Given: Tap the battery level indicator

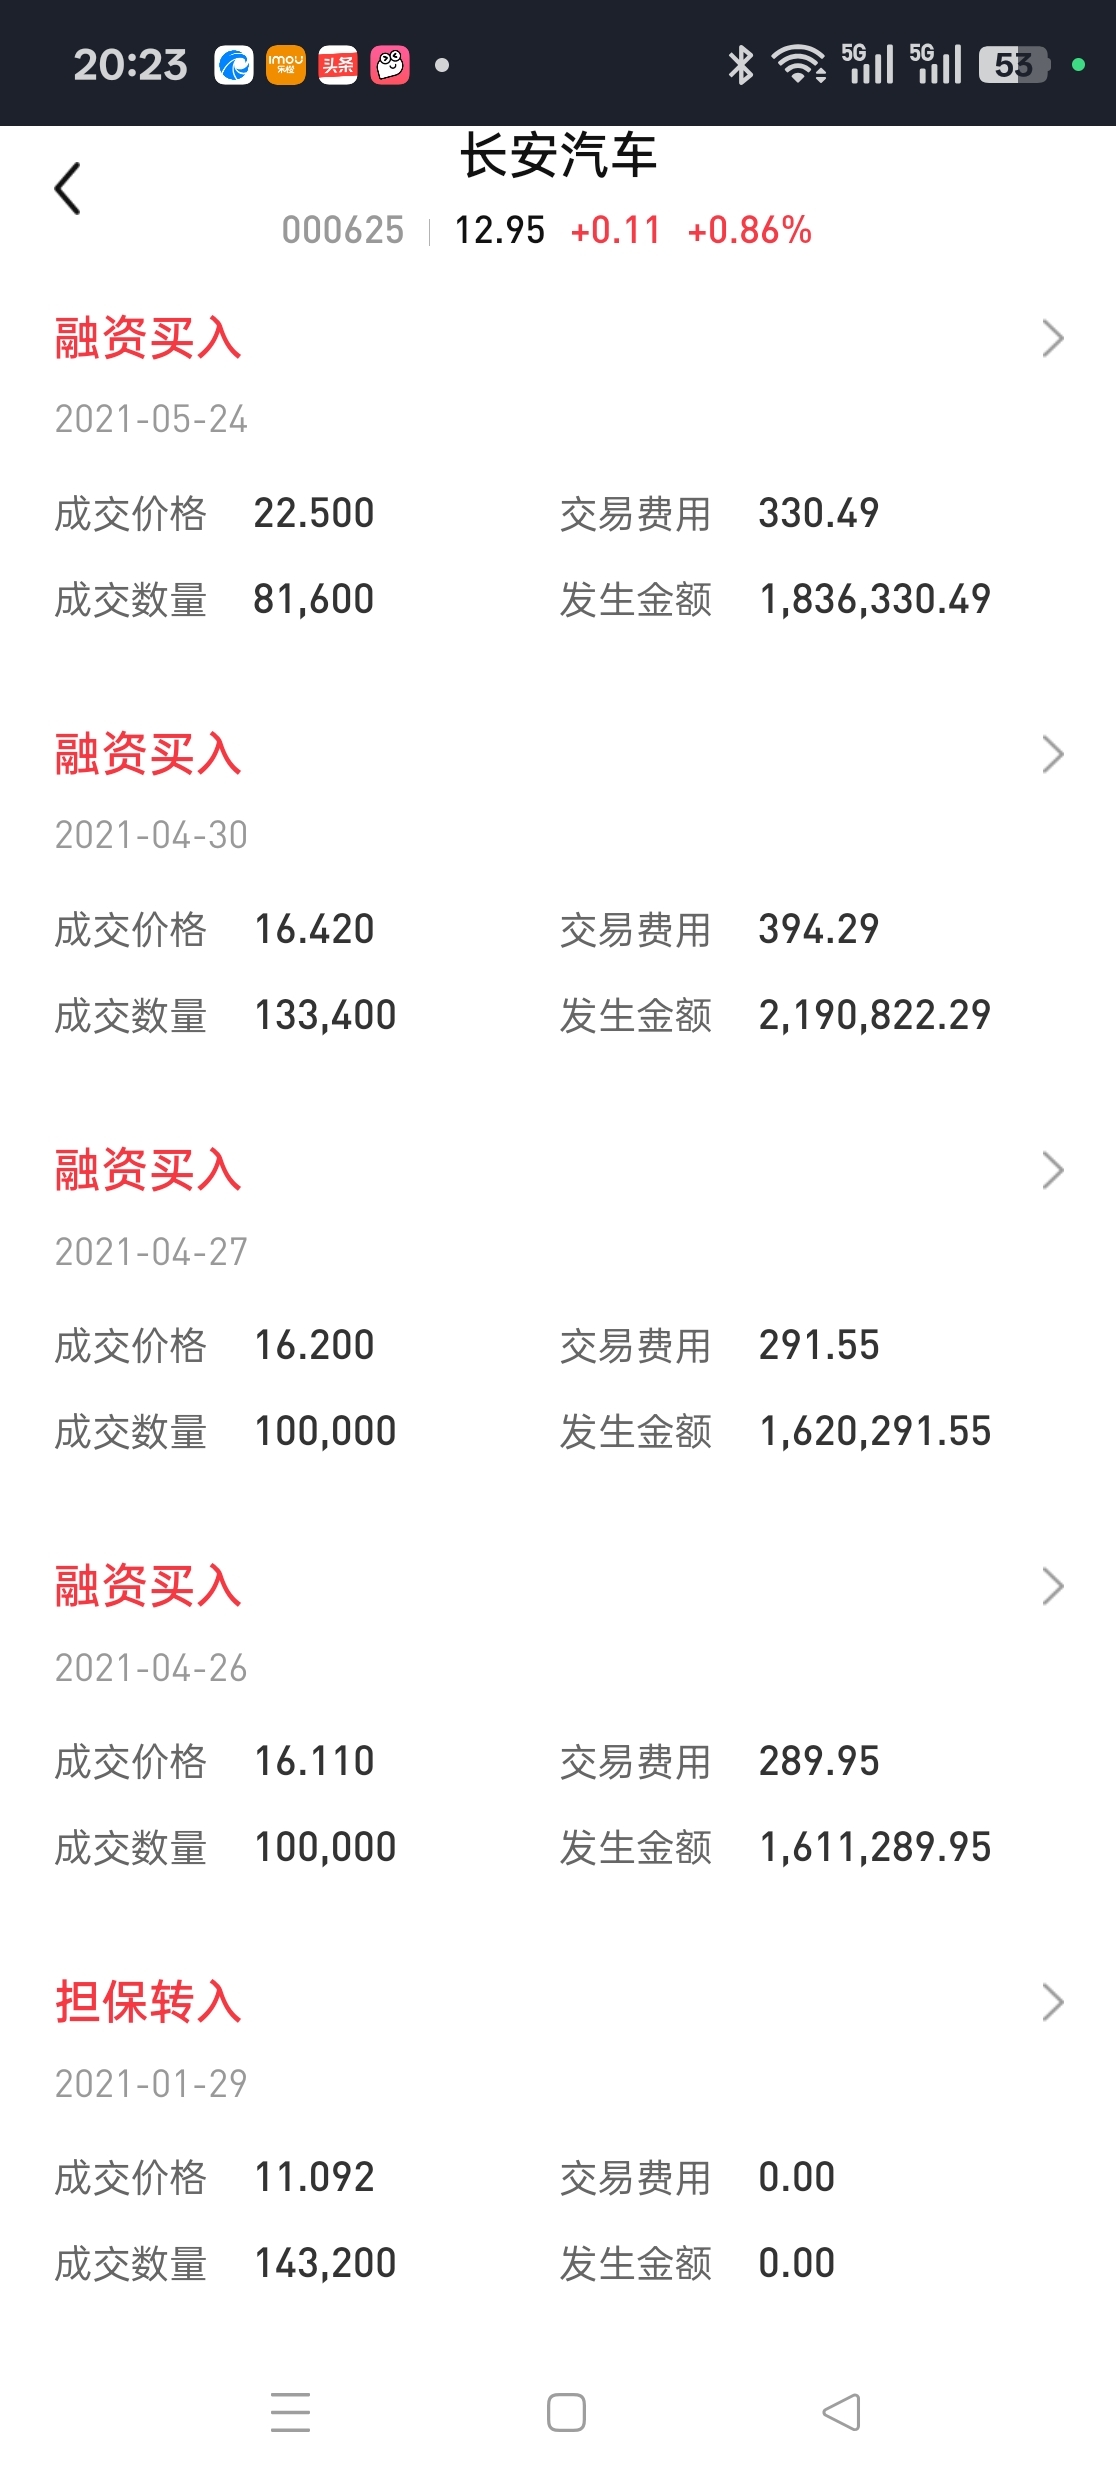Looking at the screenshot, I should pyautogui.click(x=1014, y=65).
